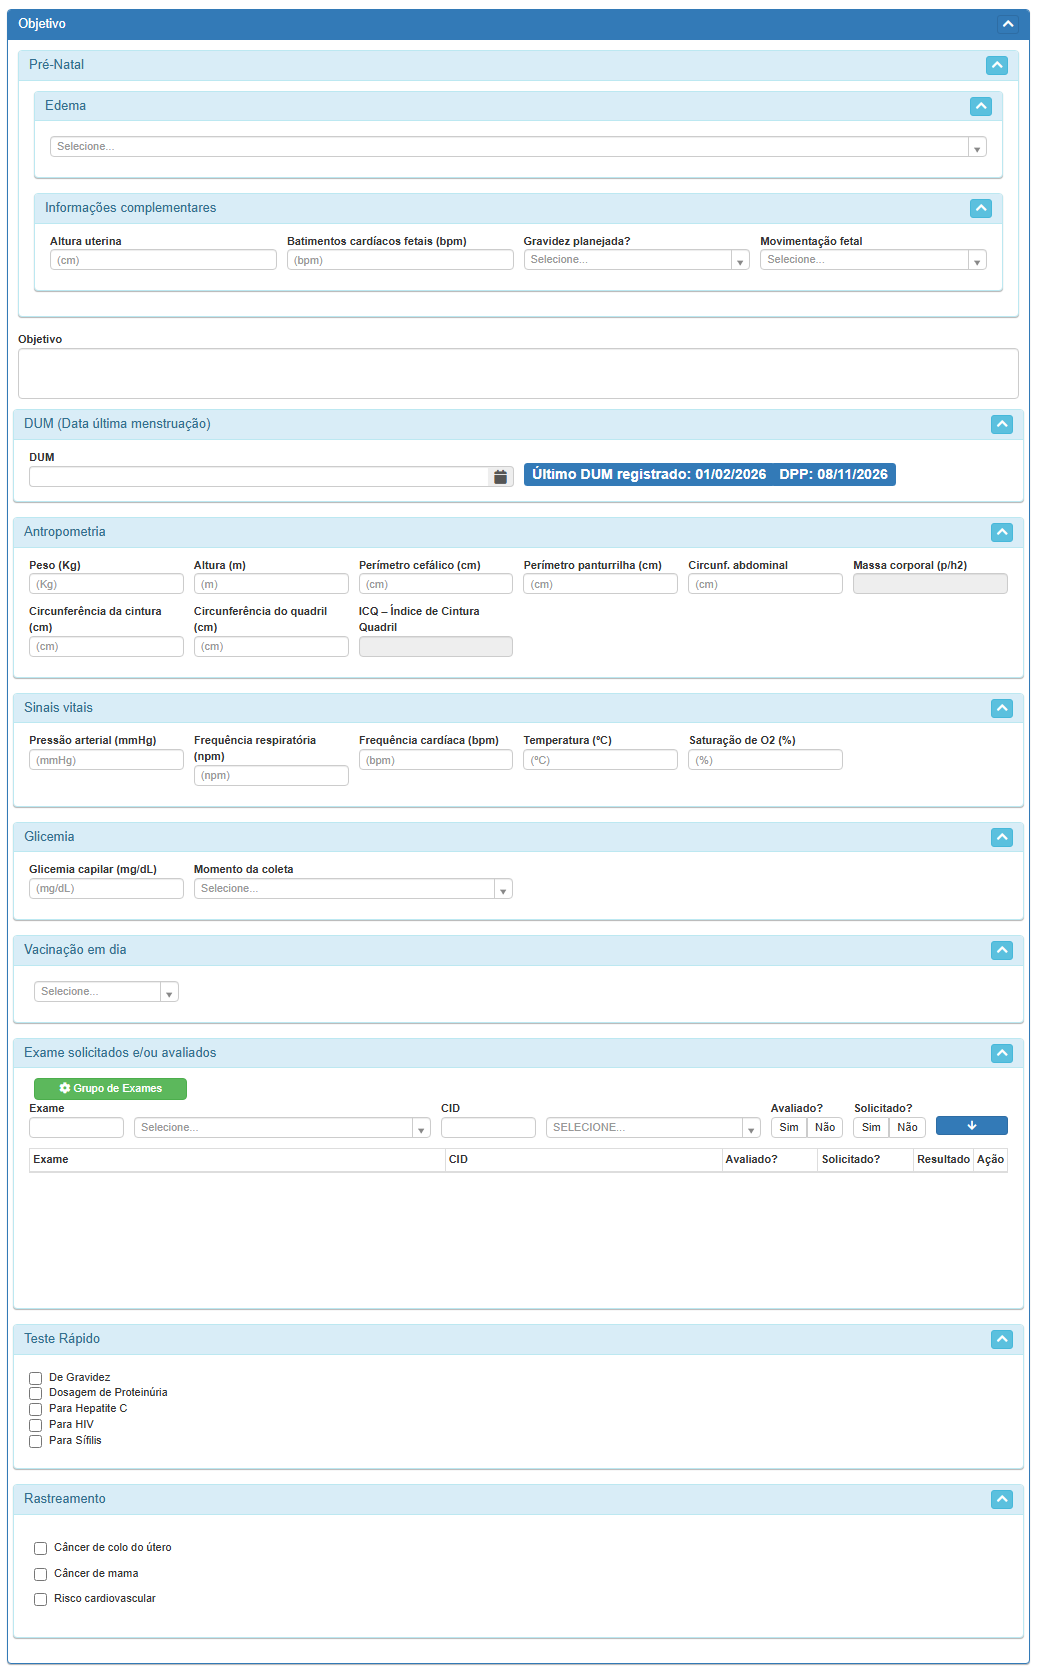
Task: Collapse the Sinais vitais section chevron
Action: [x=1001, y=708]
